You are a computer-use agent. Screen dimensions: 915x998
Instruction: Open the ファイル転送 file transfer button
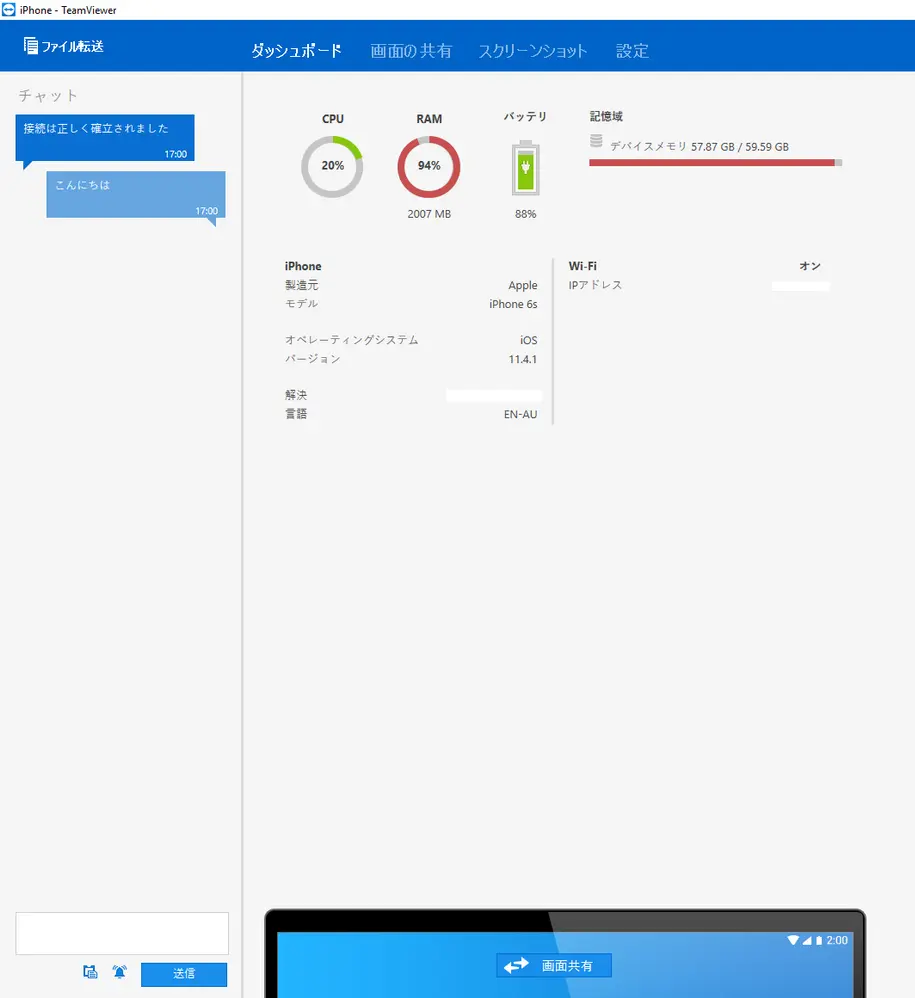[x=64, y=46]
